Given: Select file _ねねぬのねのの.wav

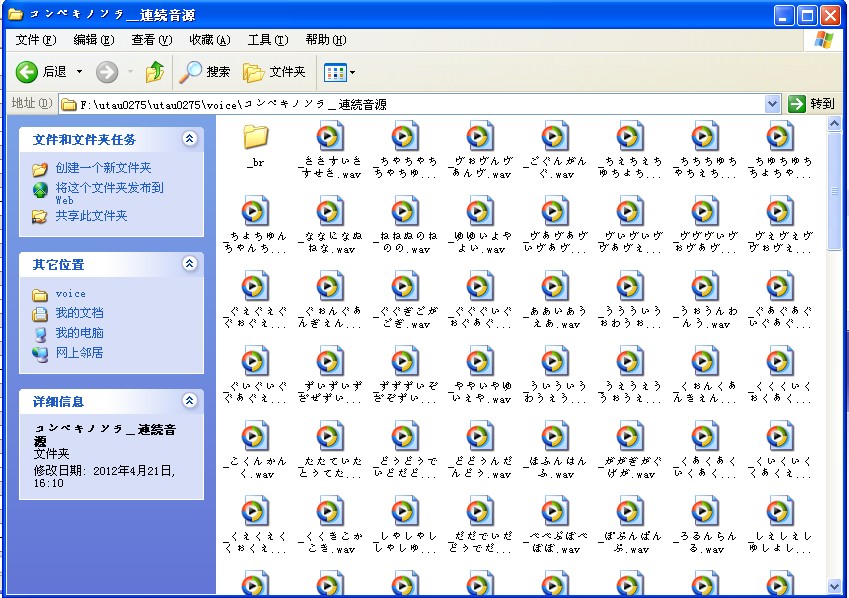Looking at the screenshot, I should point(406,225).
